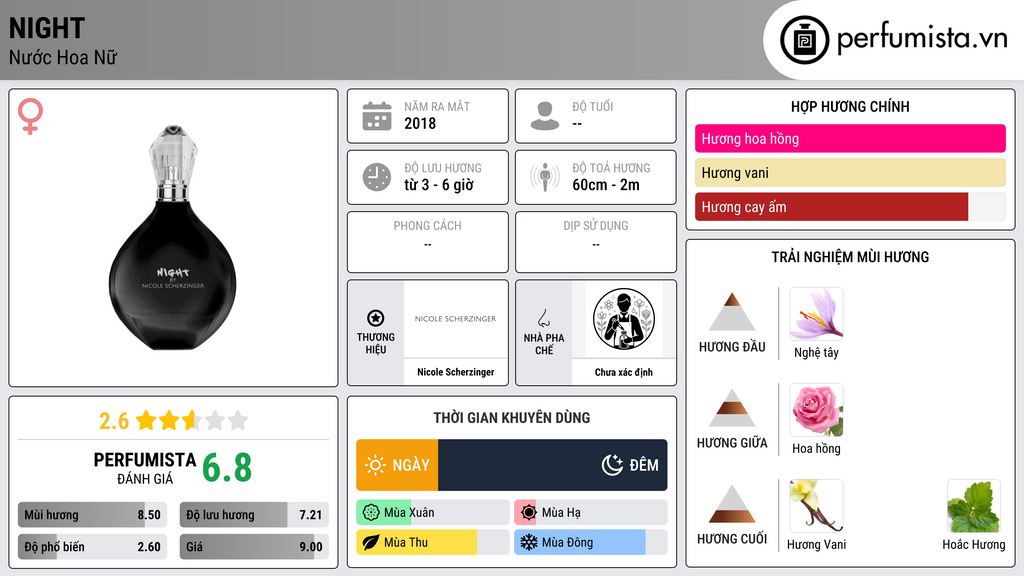Click the person silhouette icon for Độ tuổi
The height and width of the screenshot is (576, 1024).
coord(545,116)
